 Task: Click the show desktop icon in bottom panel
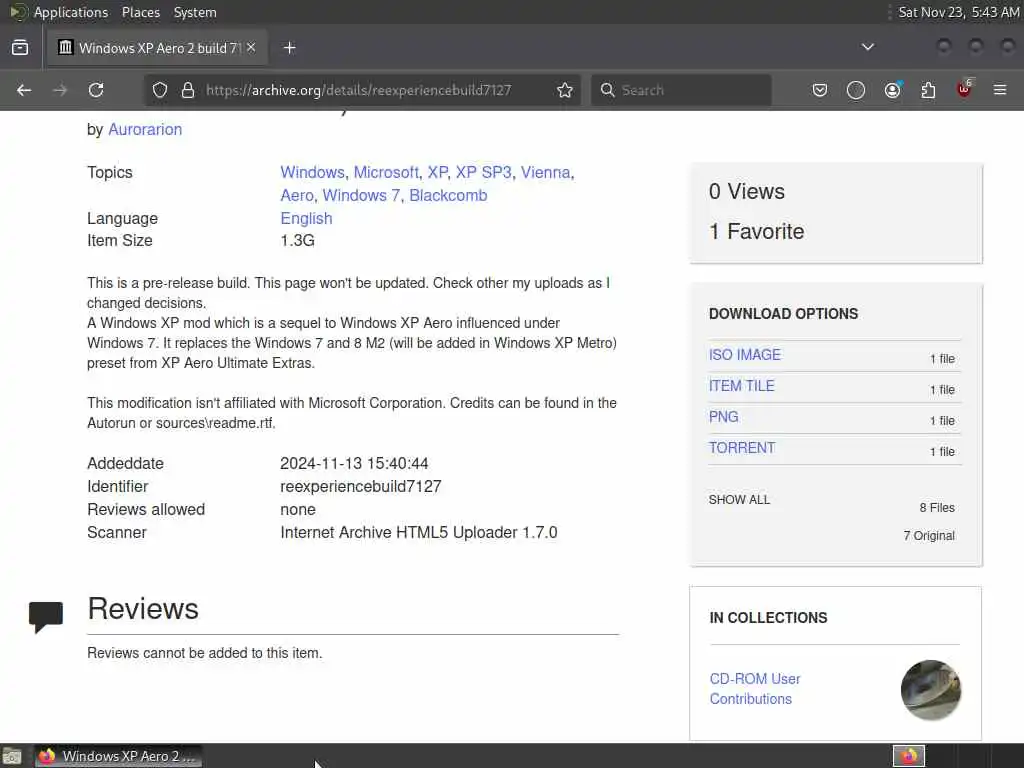12,757
